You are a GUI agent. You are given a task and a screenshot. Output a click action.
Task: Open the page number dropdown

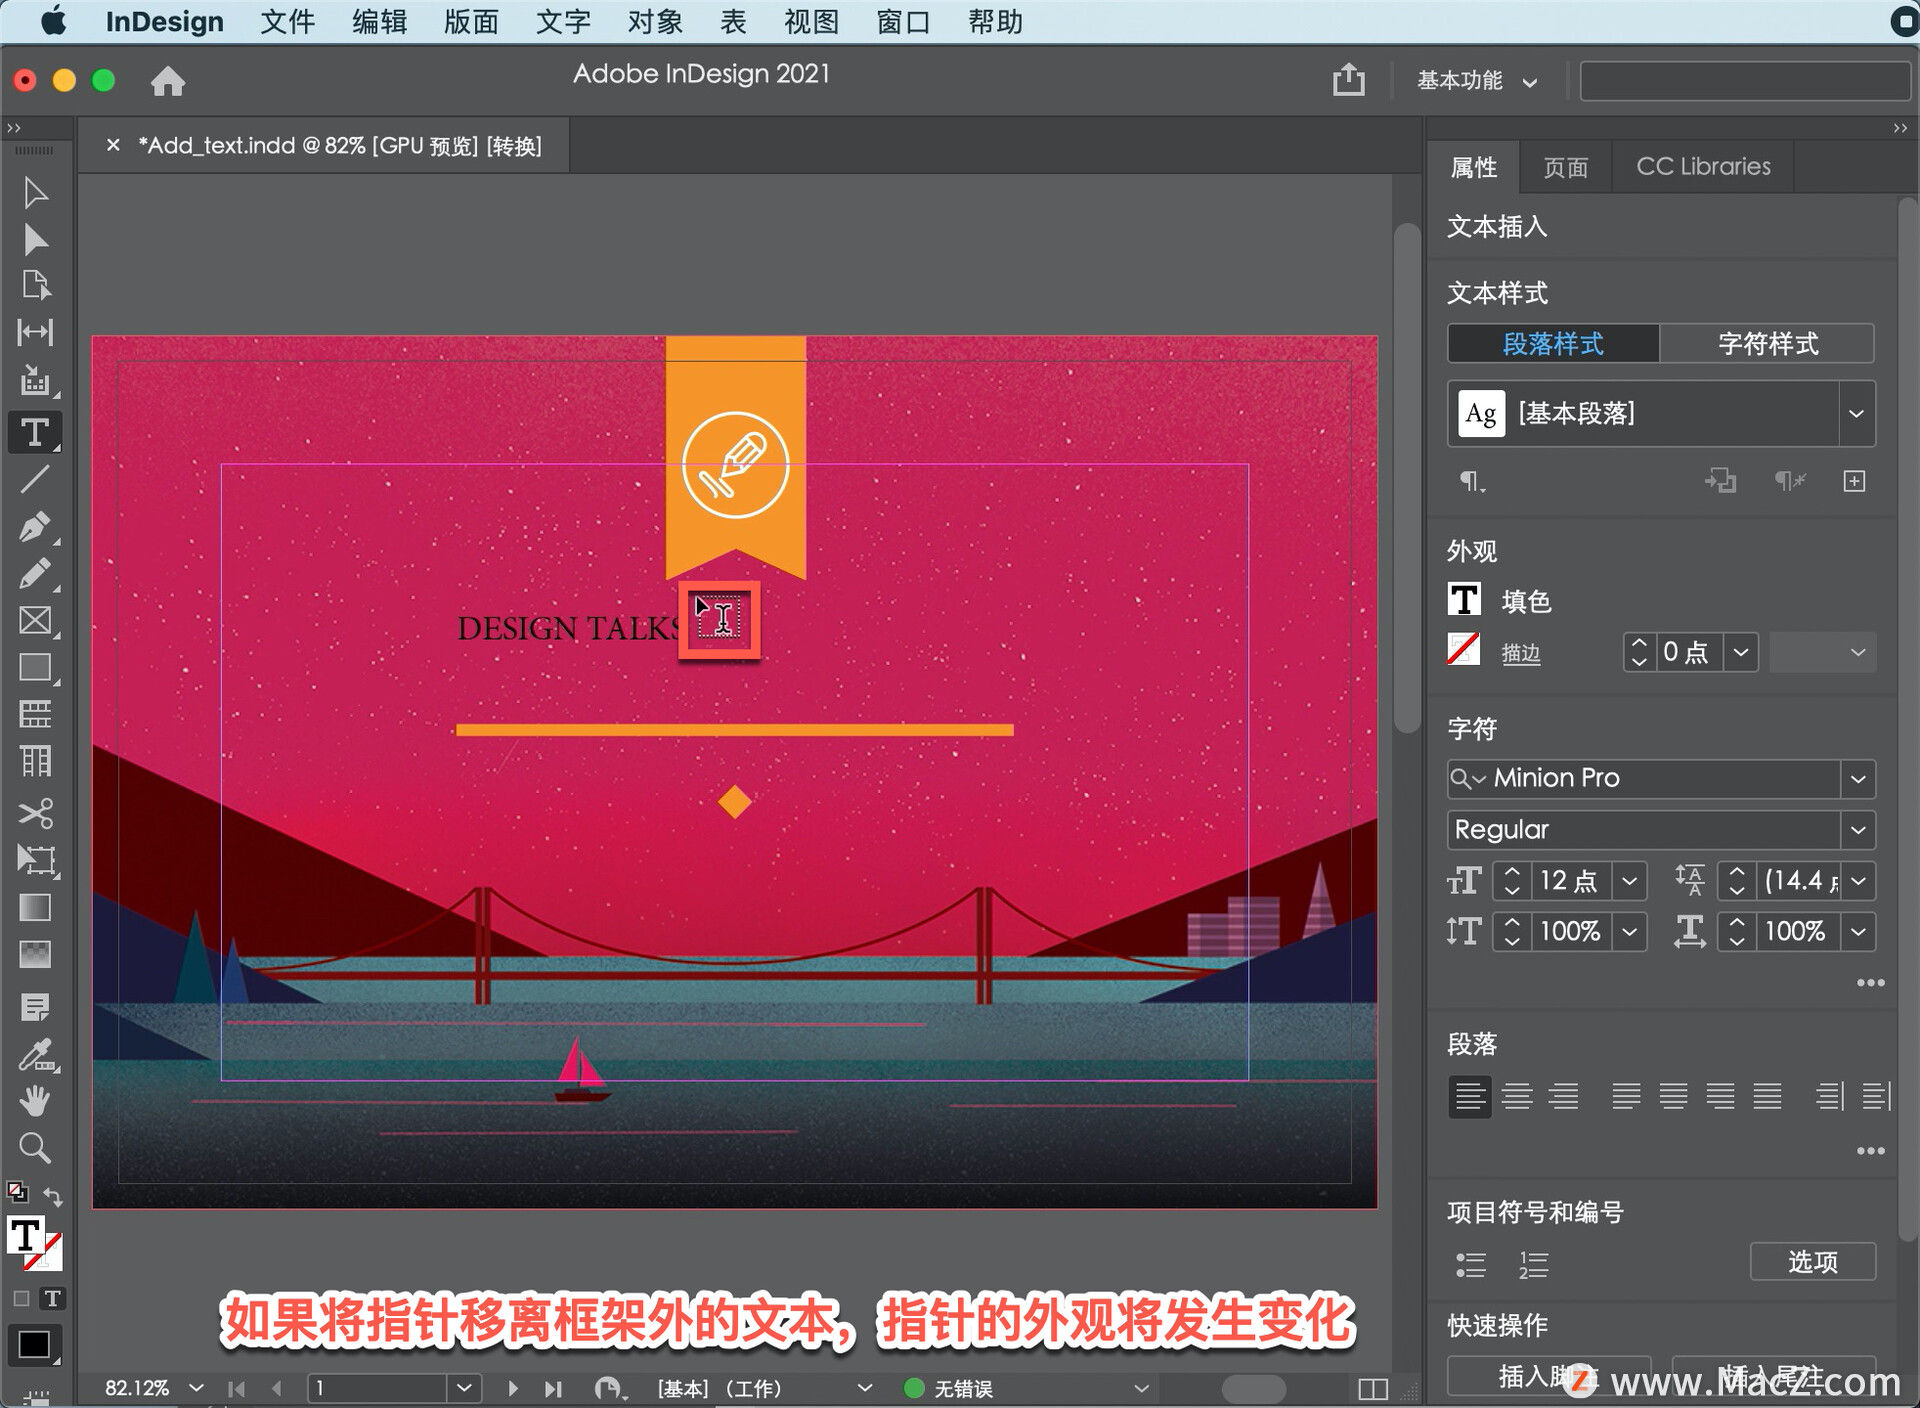463,1388
